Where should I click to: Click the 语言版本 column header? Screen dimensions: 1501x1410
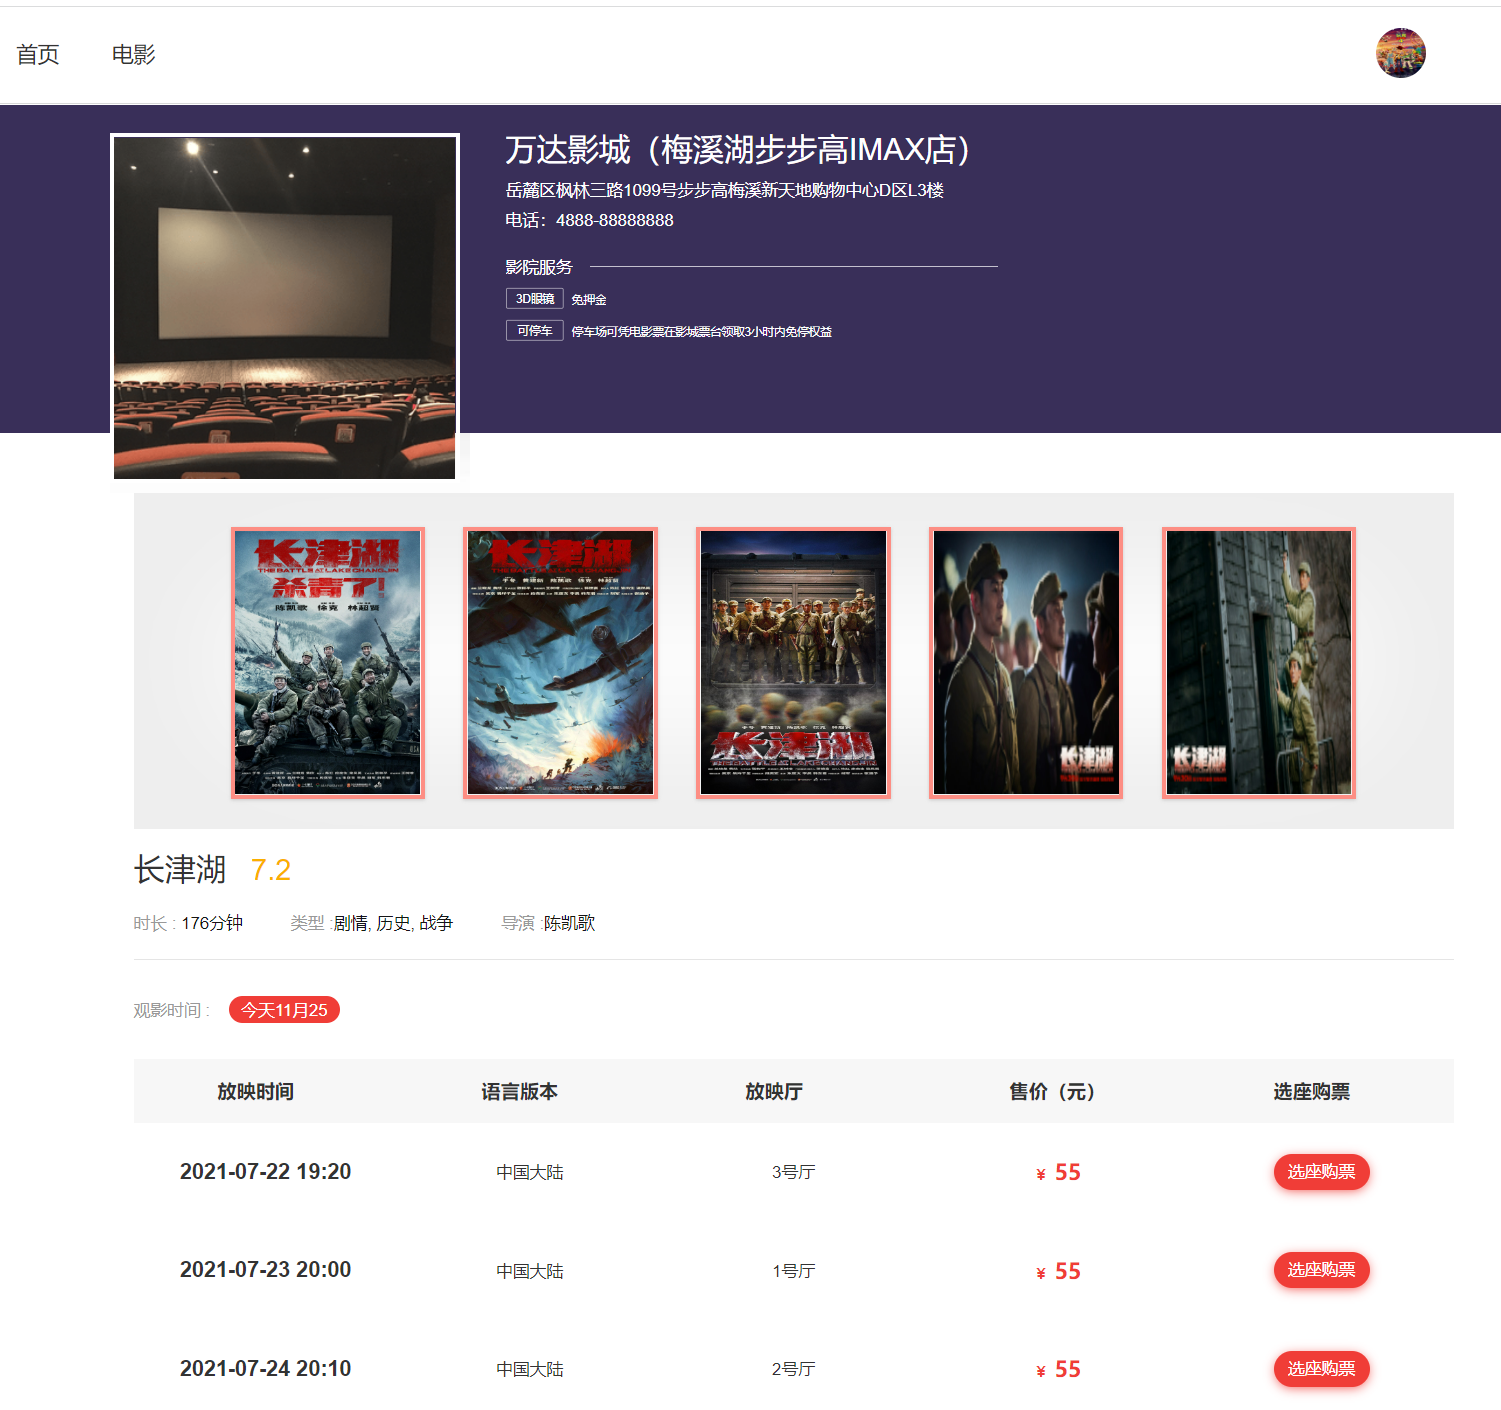point(519,1092)
